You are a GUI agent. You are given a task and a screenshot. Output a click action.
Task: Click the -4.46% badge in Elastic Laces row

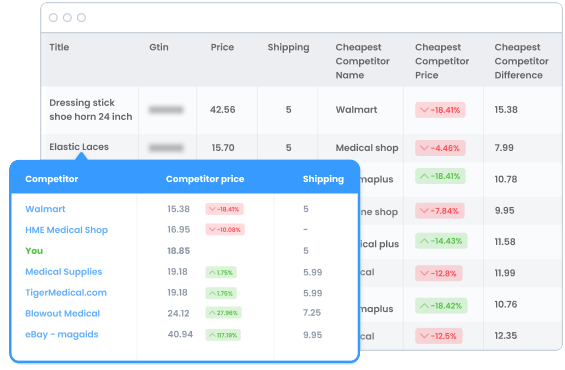coord(440,148)
